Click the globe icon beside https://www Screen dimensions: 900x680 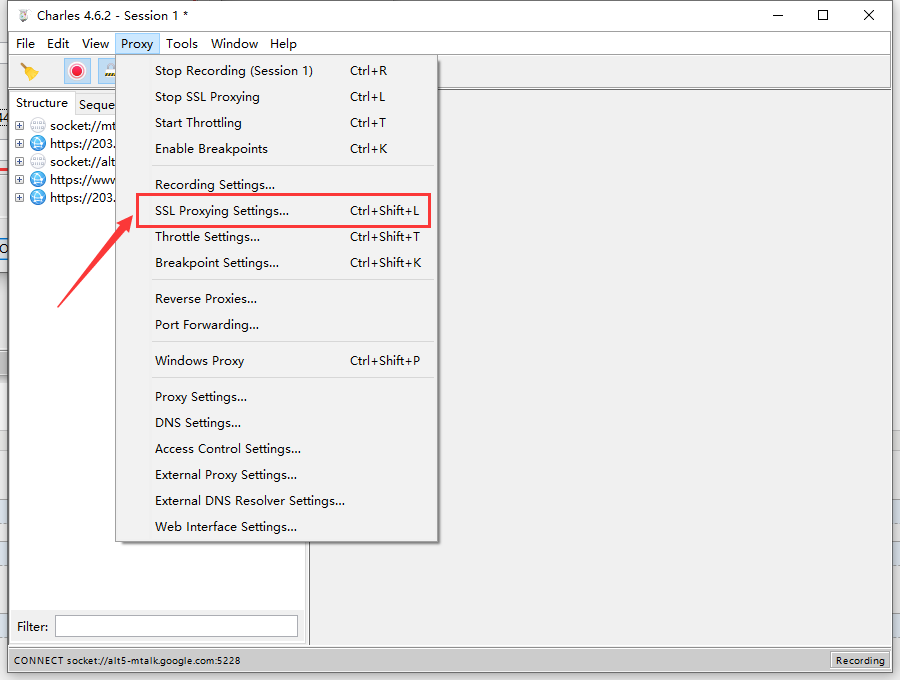pos(38,179)
